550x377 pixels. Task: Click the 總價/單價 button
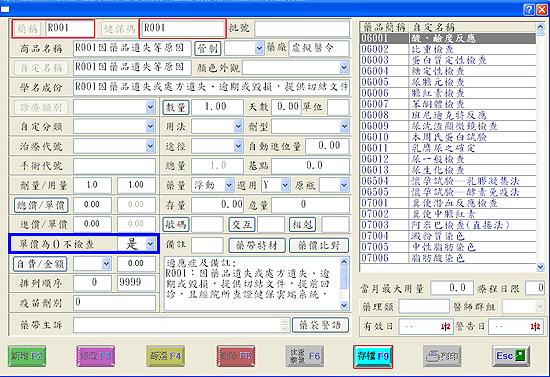[x=41, y=205]
